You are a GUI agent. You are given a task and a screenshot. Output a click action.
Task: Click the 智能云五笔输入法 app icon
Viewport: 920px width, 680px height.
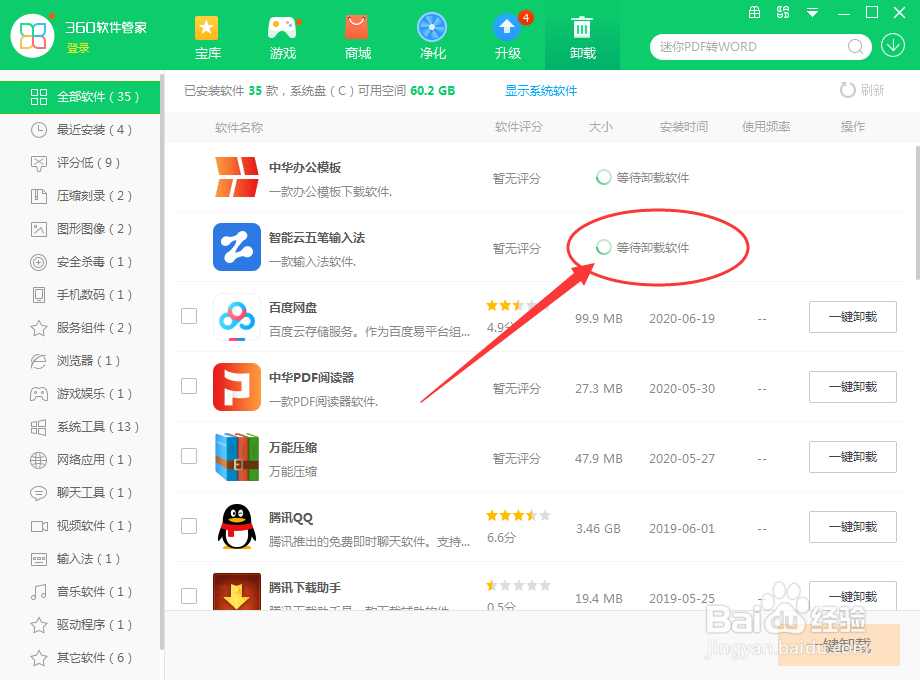pos(236,246)
